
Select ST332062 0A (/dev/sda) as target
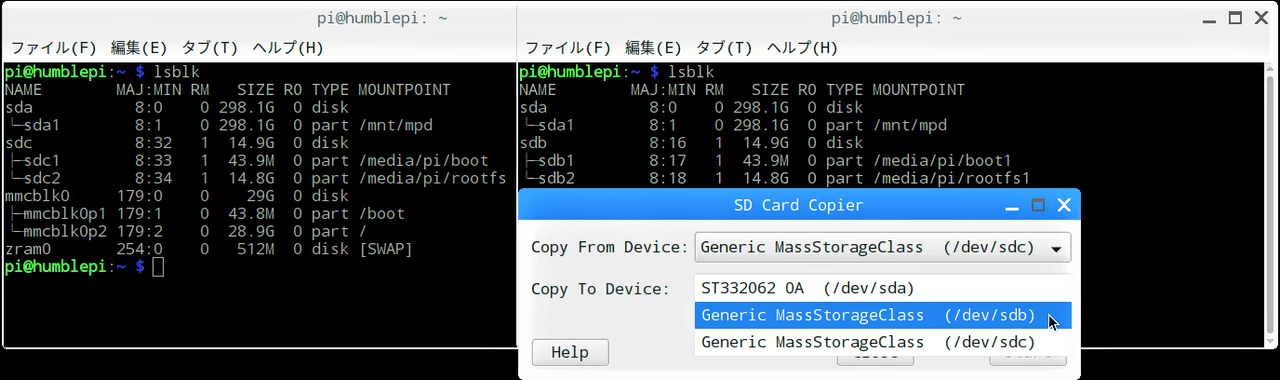[882, 288]
